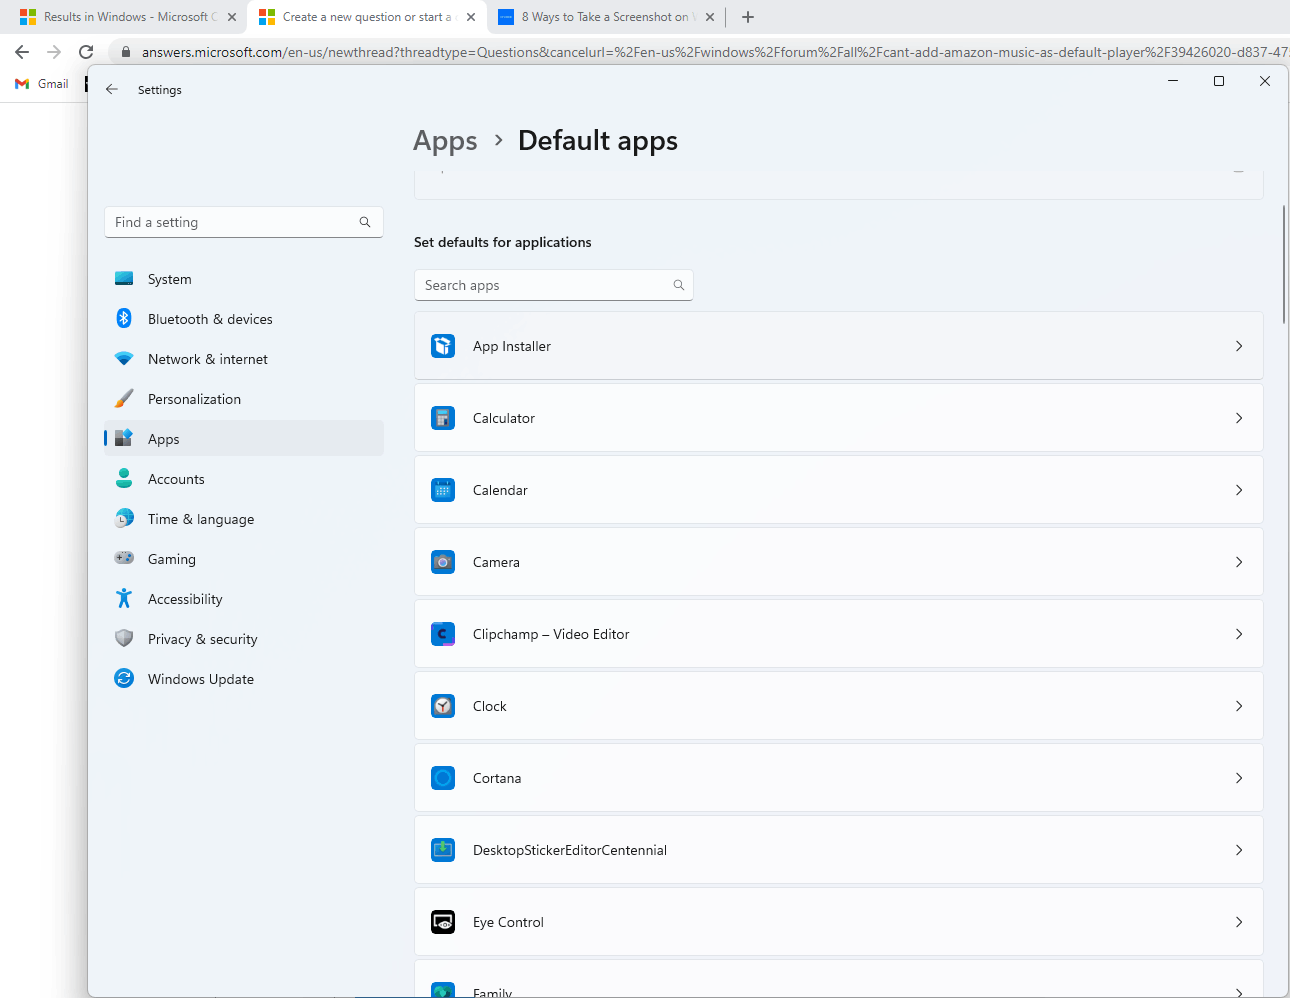Screen dimensions: 1290x998
Task: Click Apps breadcrumb link
Action: click(445, 141)
